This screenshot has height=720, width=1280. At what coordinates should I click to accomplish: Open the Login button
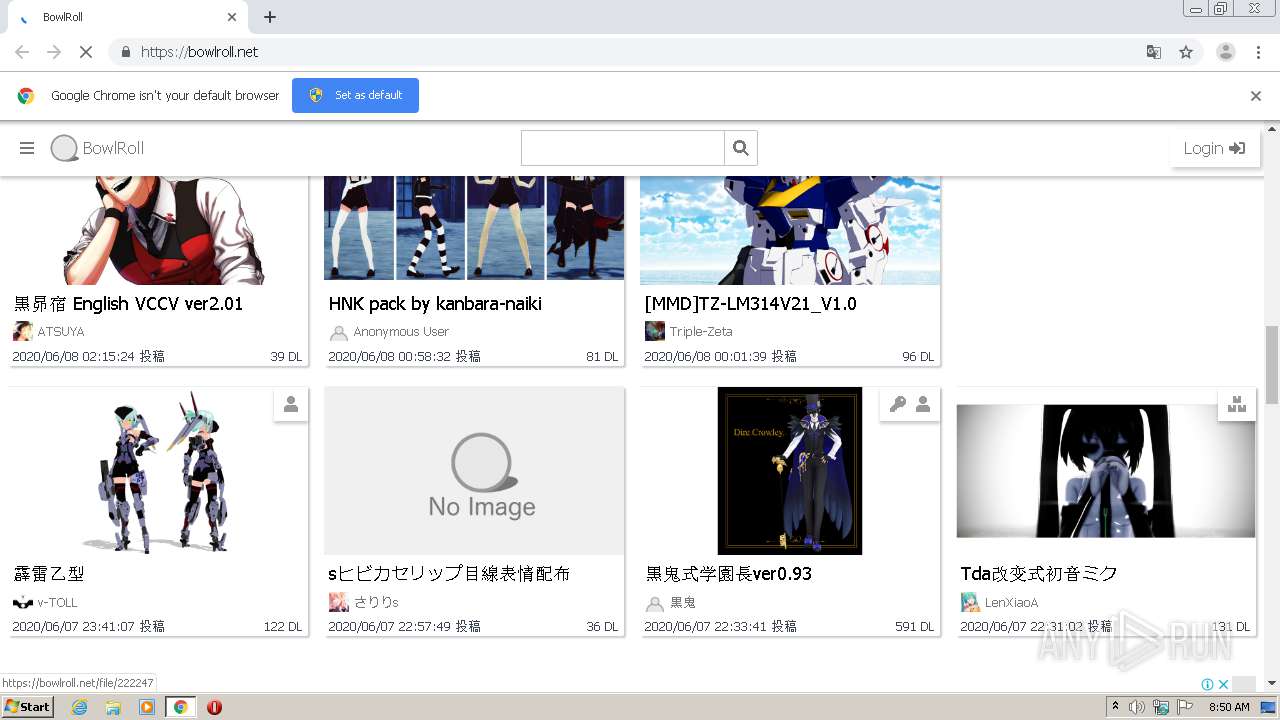click(x=1214, y=148)
